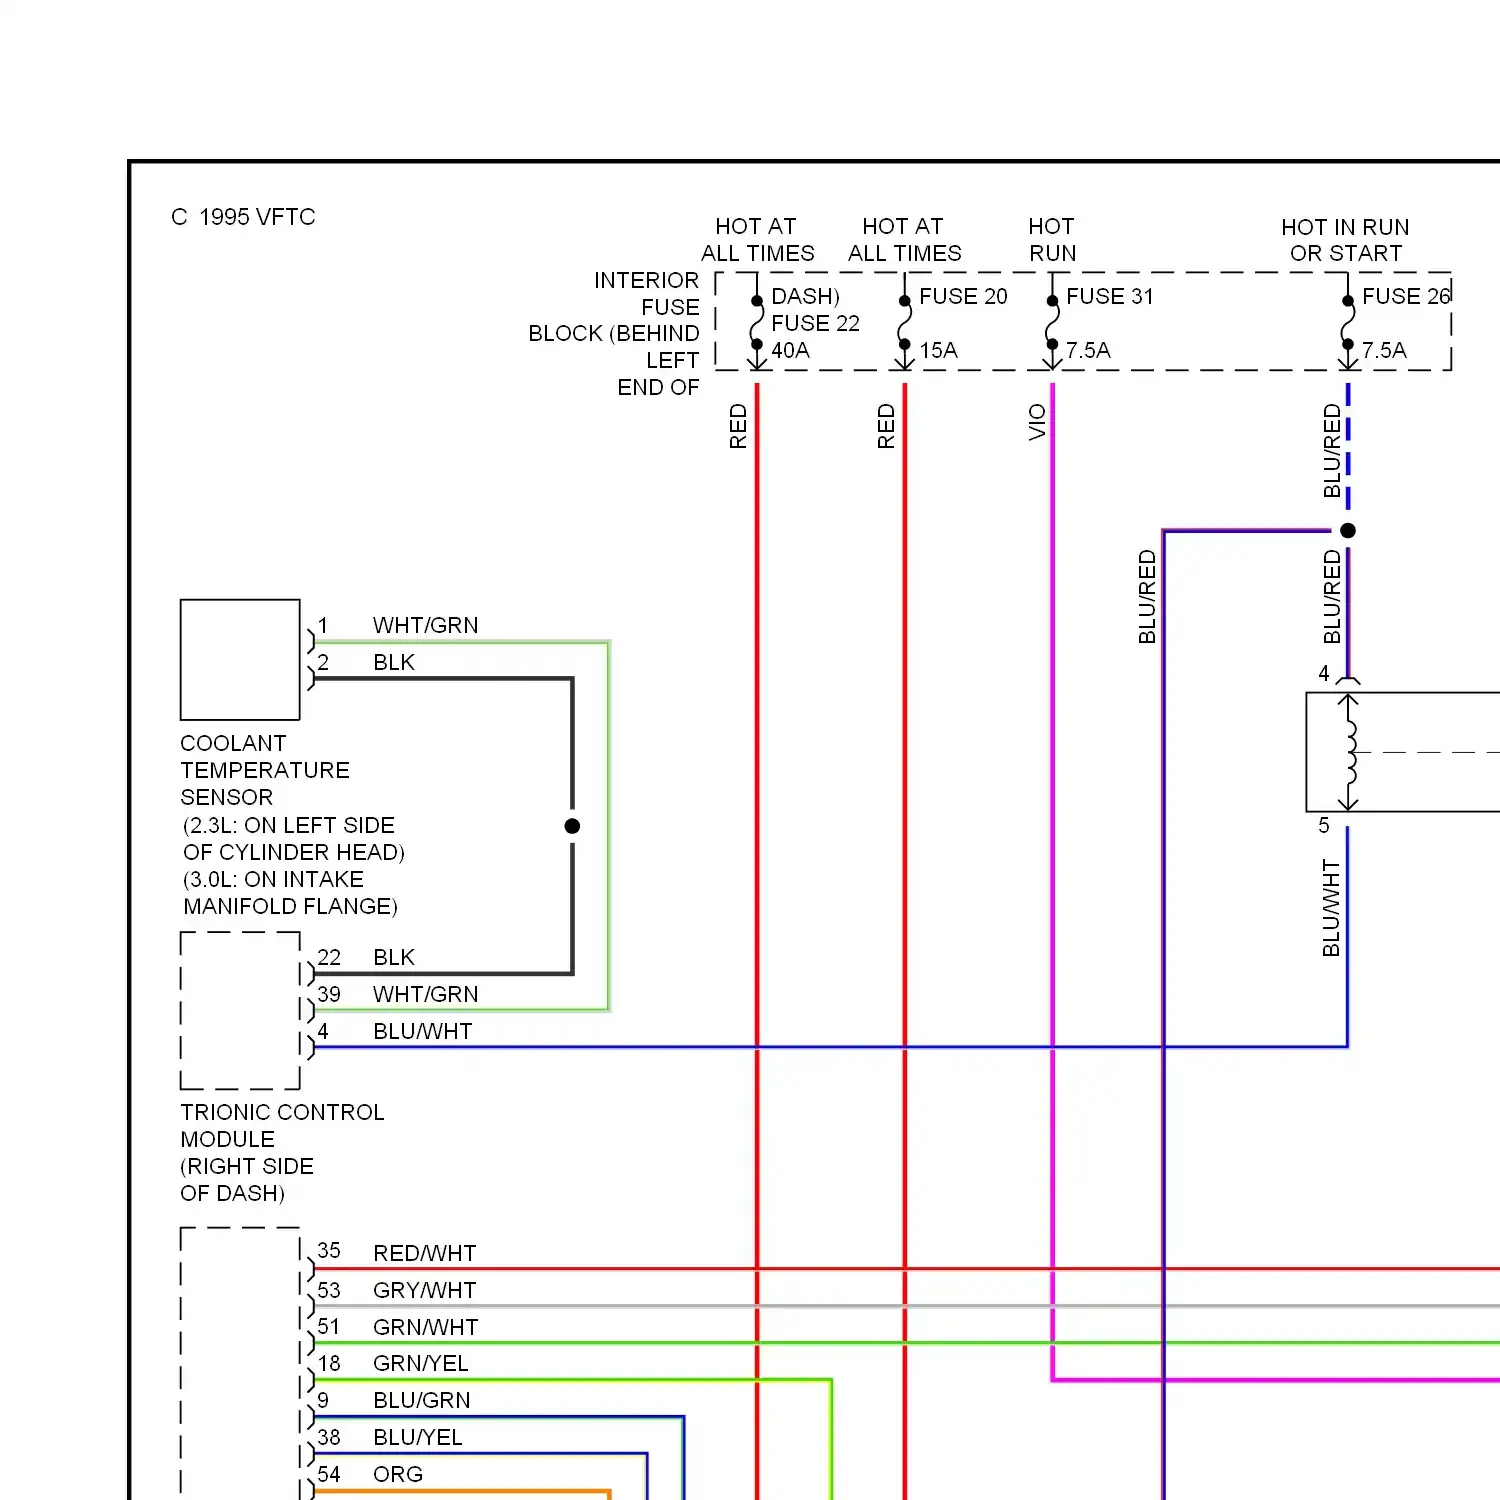Viewport: 1500px width, 1500px height.
Task: Click the 'HOT RUN' heading
Action: click(1052, 240)
